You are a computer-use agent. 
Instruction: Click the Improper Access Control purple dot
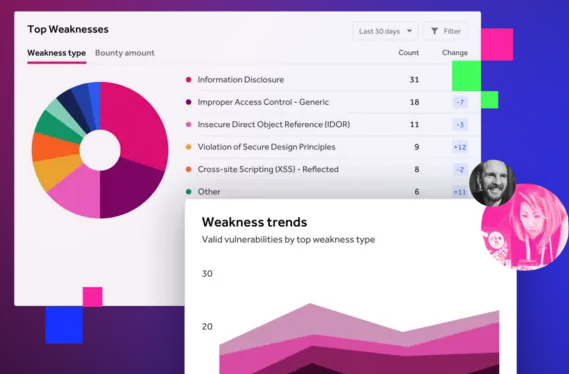(x=188, y=102)
